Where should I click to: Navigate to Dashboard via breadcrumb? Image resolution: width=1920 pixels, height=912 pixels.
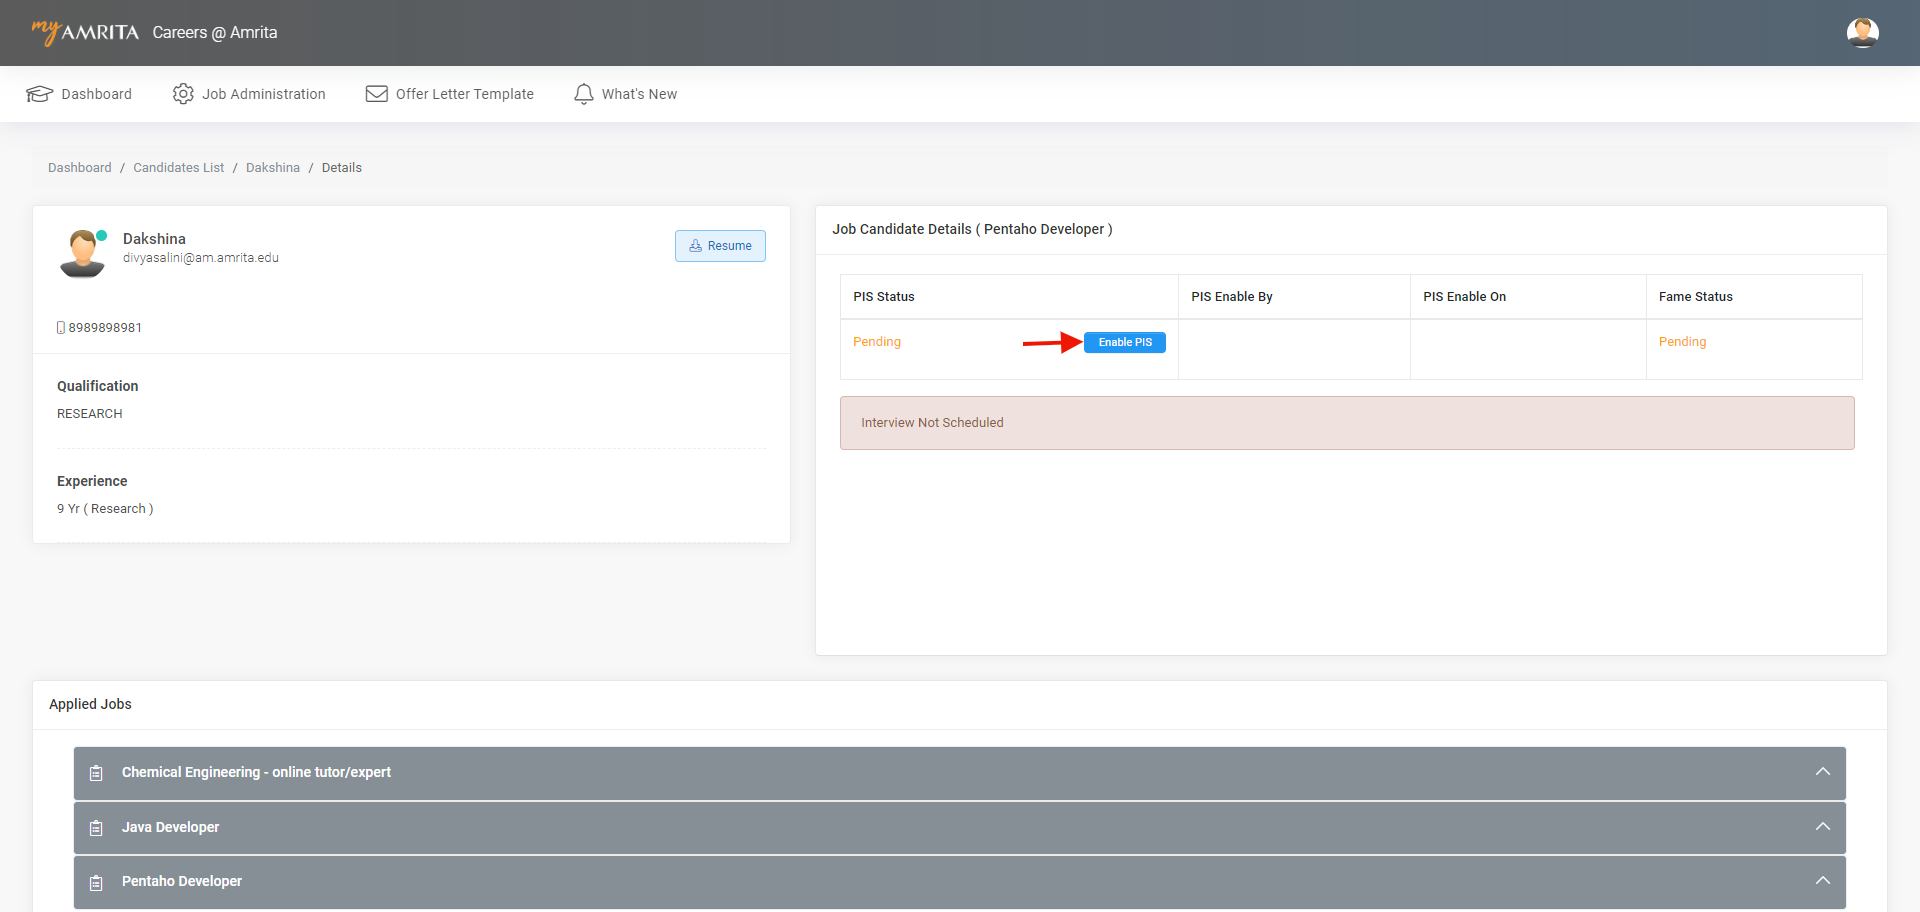[80, 168]
